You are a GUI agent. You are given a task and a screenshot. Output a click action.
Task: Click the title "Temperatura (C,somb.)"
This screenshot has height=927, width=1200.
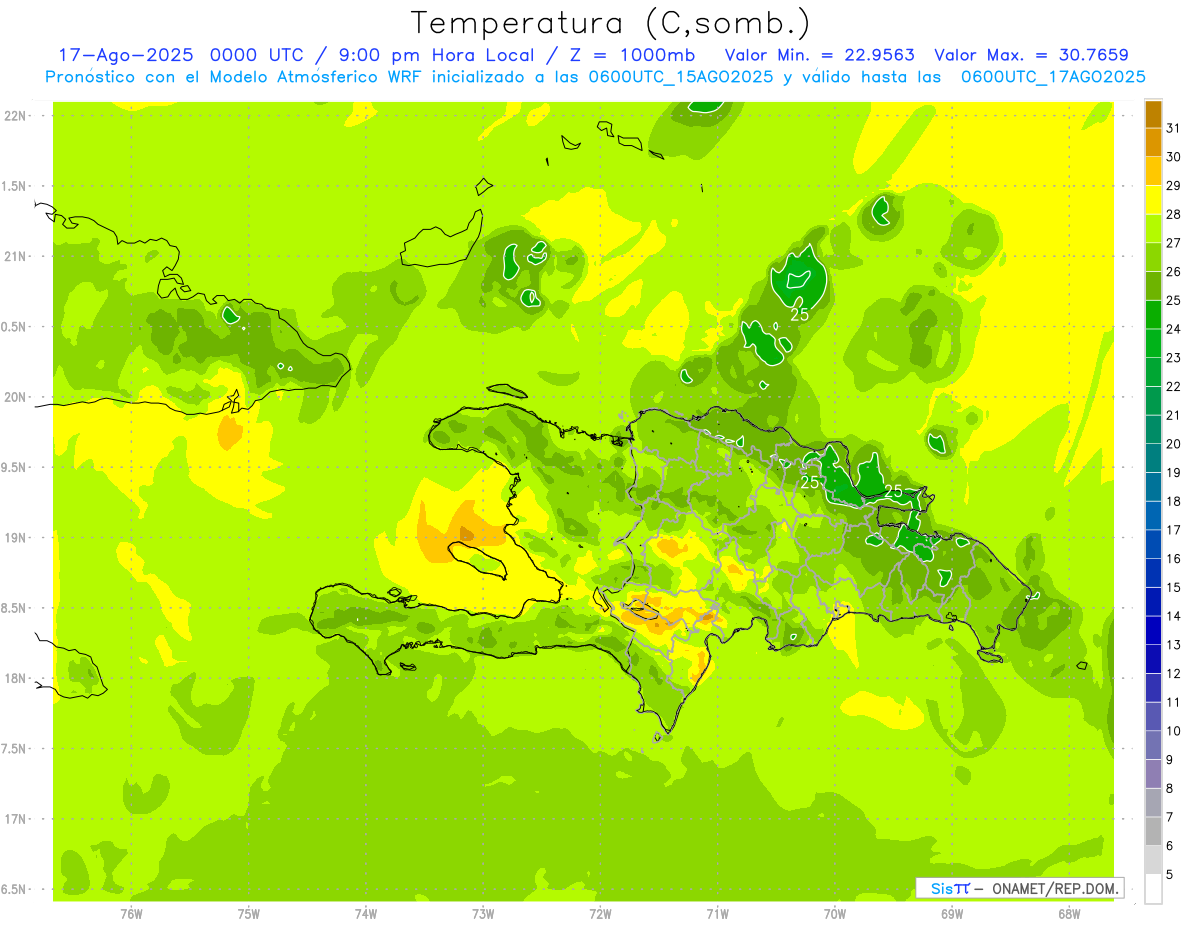(611, 23)
